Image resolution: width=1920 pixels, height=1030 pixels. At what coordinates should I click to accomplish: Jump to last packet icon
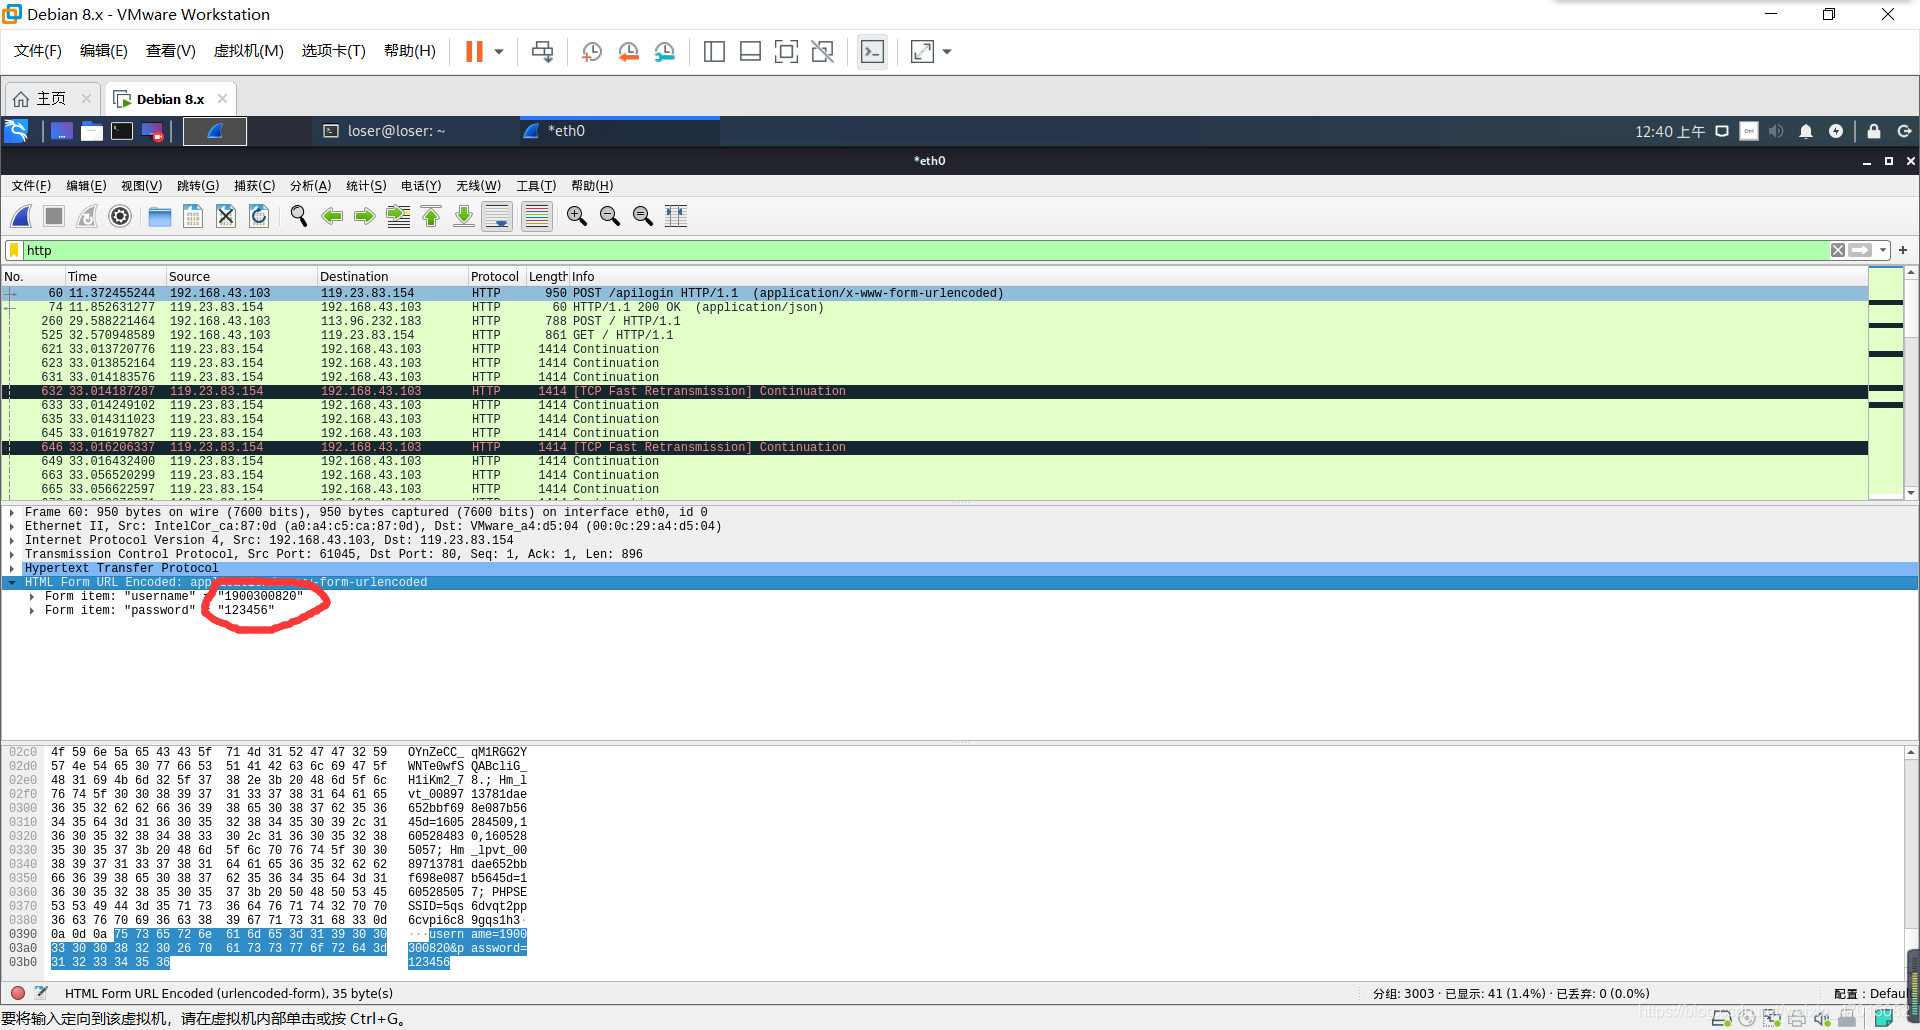coord(464,216)
